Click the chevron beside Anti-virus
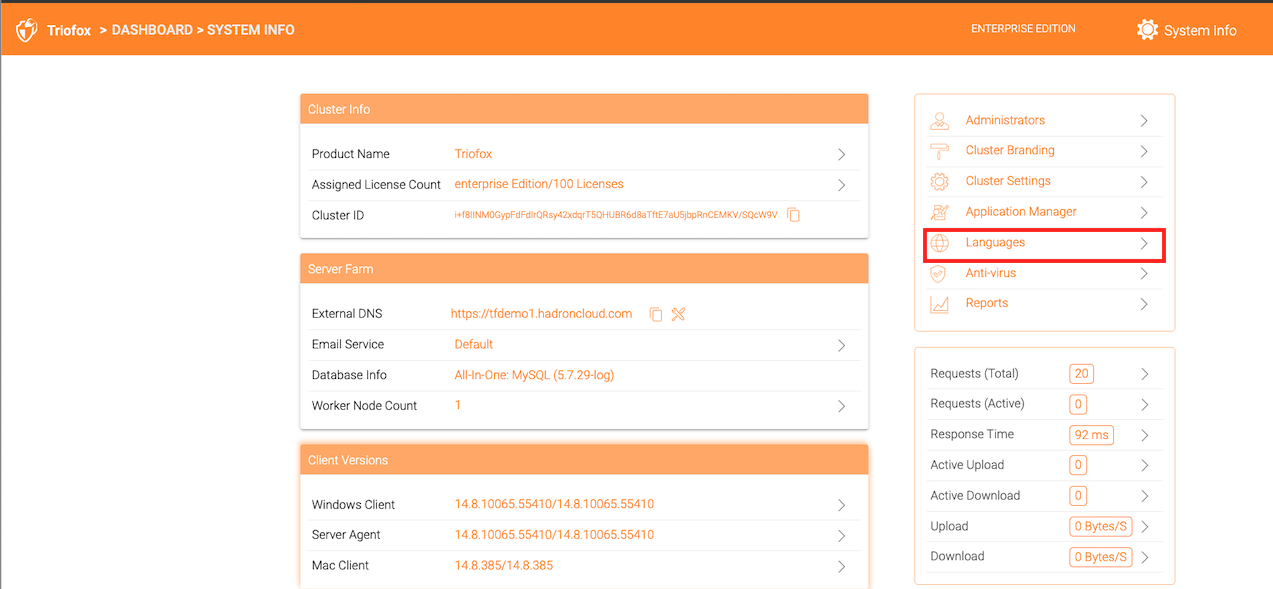The width and height of the screenshot is (1273, 589). (x=1144, y=273)
